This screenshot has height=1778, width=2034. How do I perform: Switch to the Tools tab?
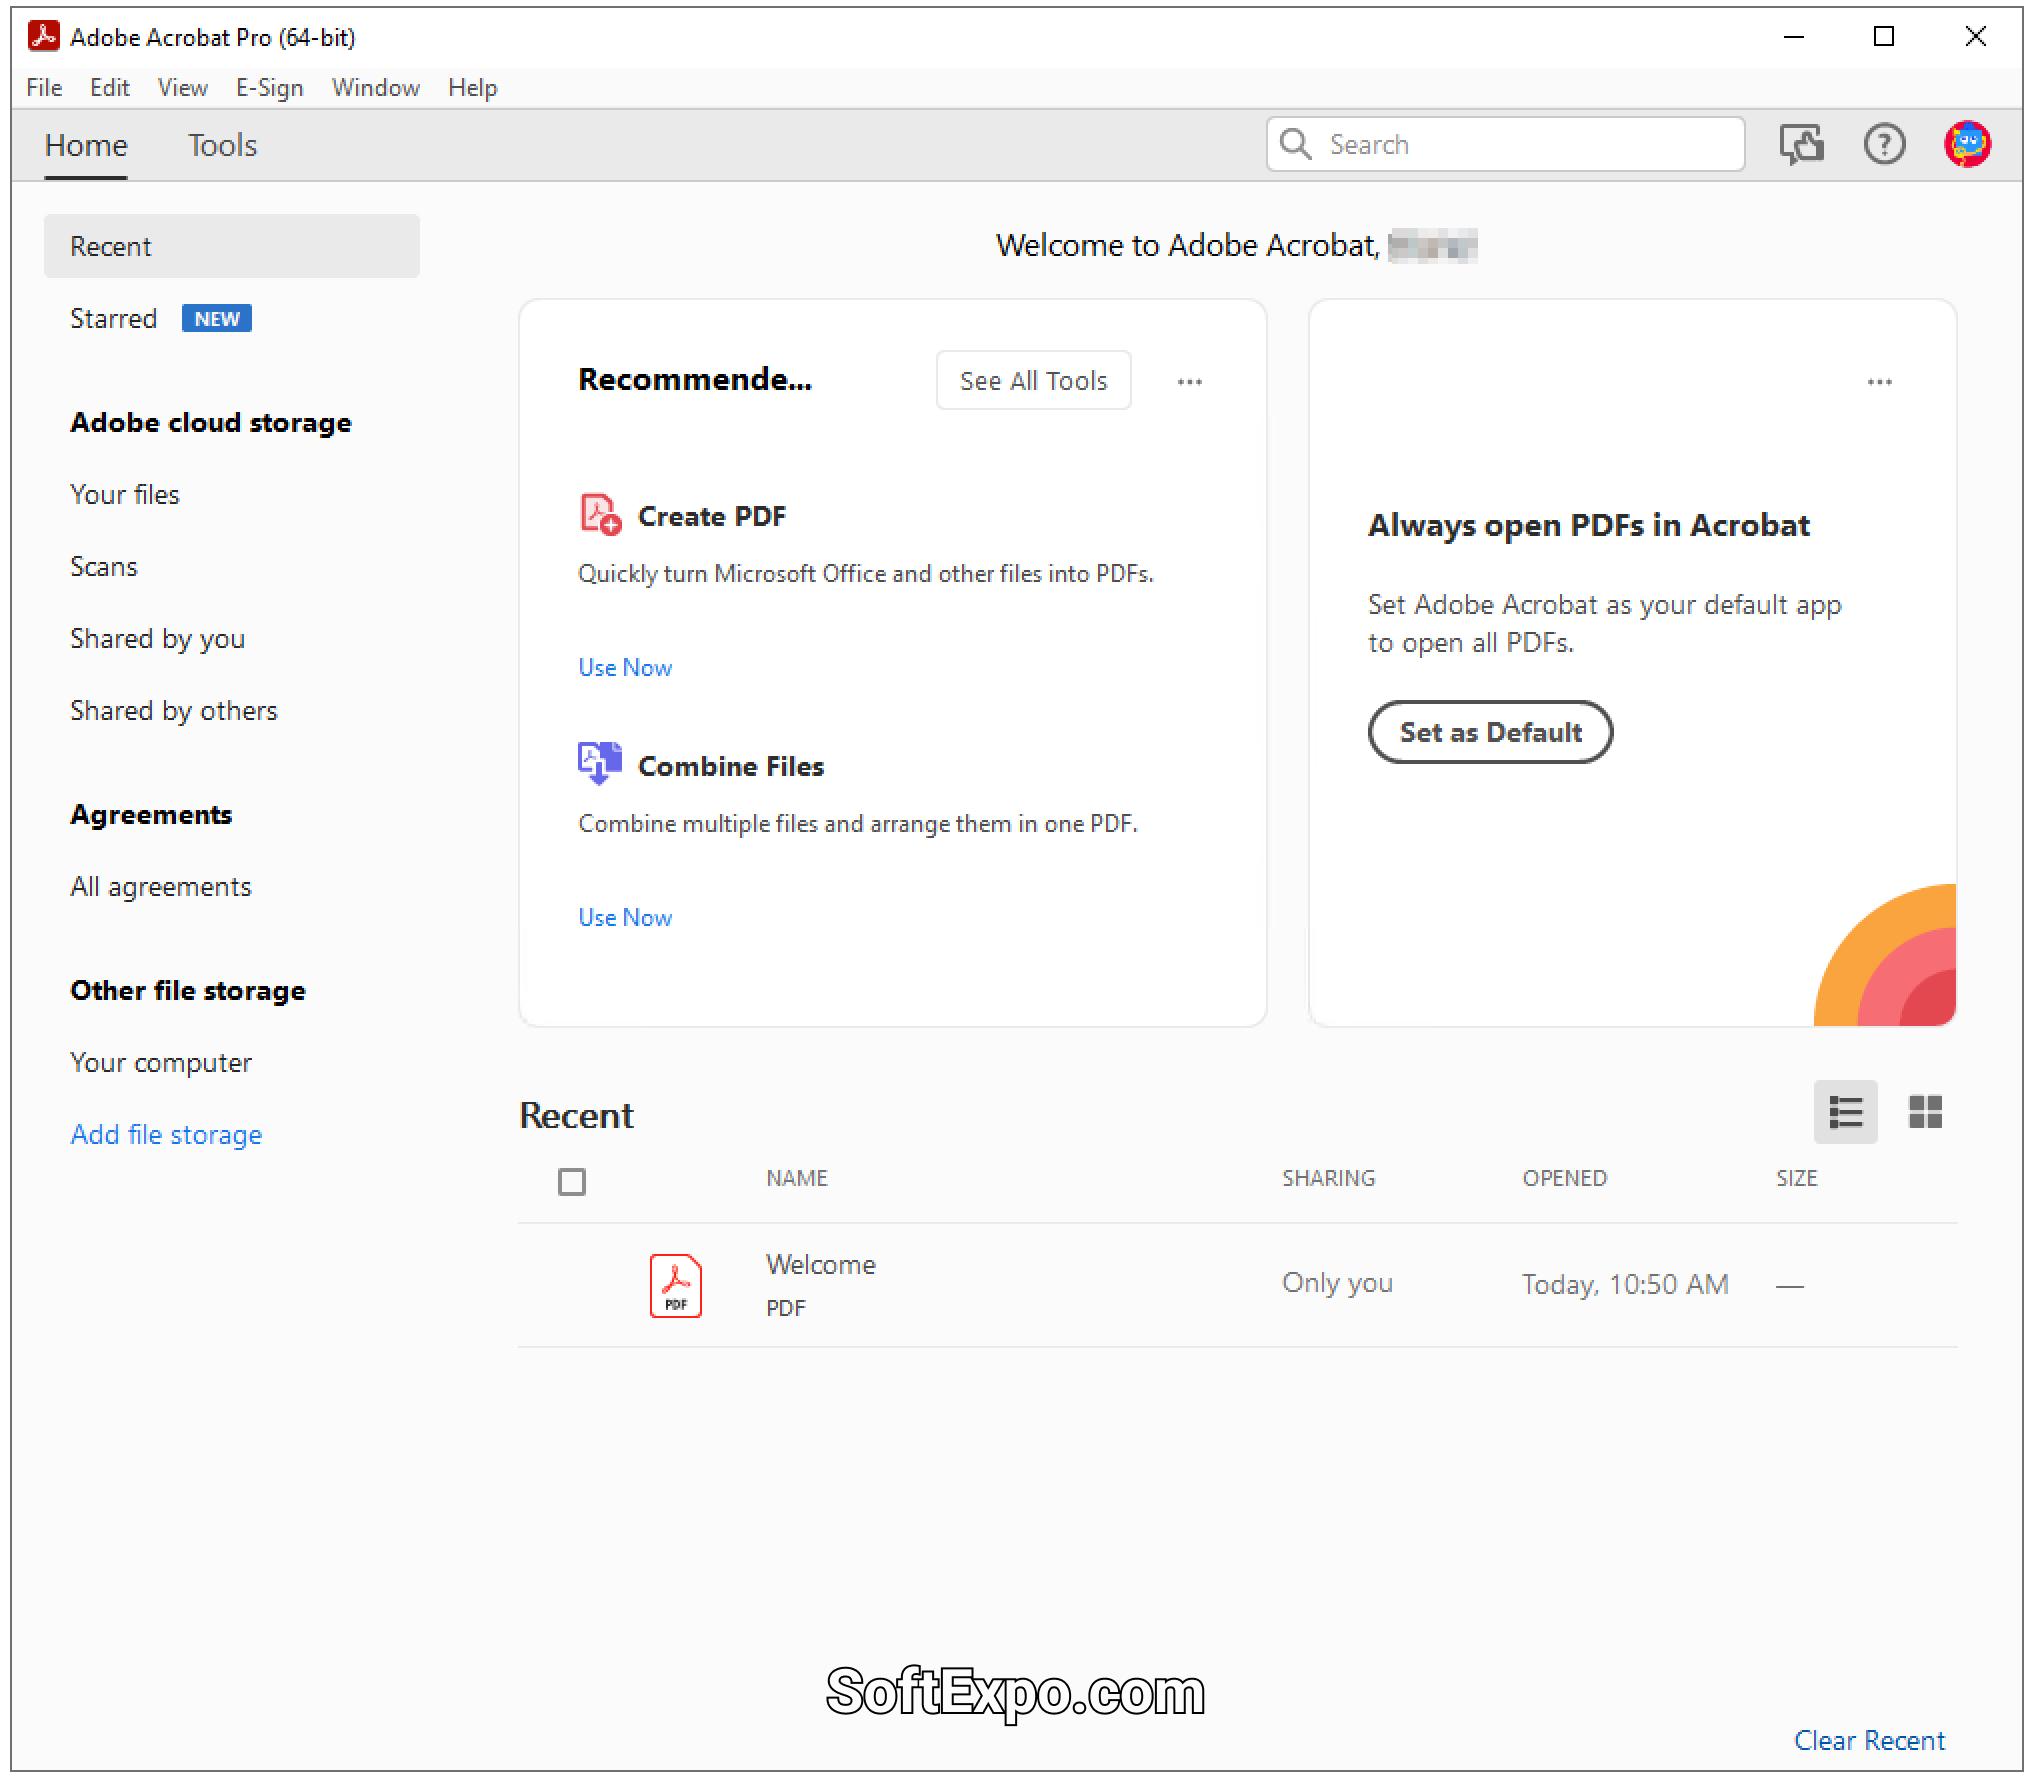coord(222,146)
